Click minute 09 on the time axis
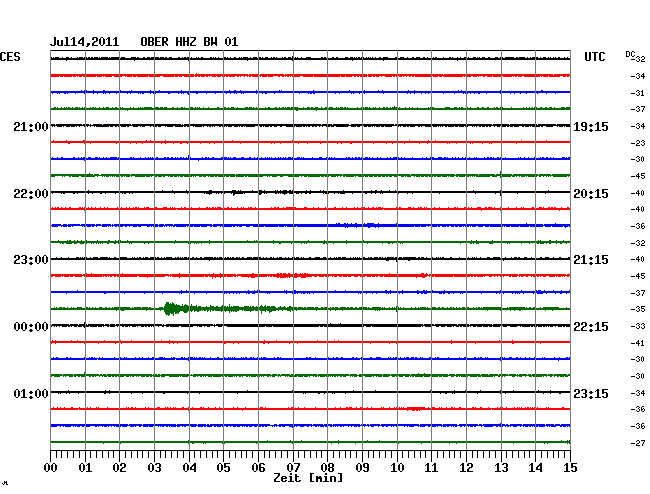 (x=362, y=468)
